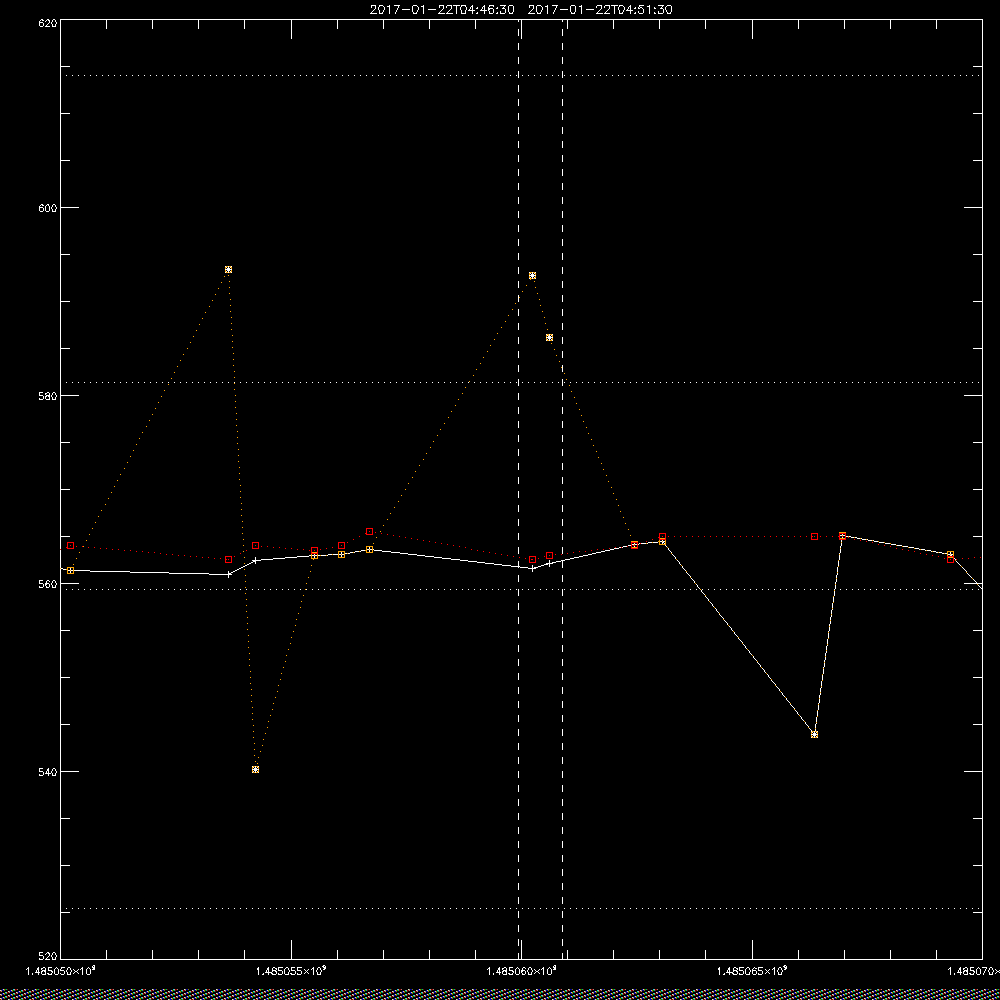Click the 560 y-axis label
The height and width of the screenshot is (1000, 1000).
48,584
